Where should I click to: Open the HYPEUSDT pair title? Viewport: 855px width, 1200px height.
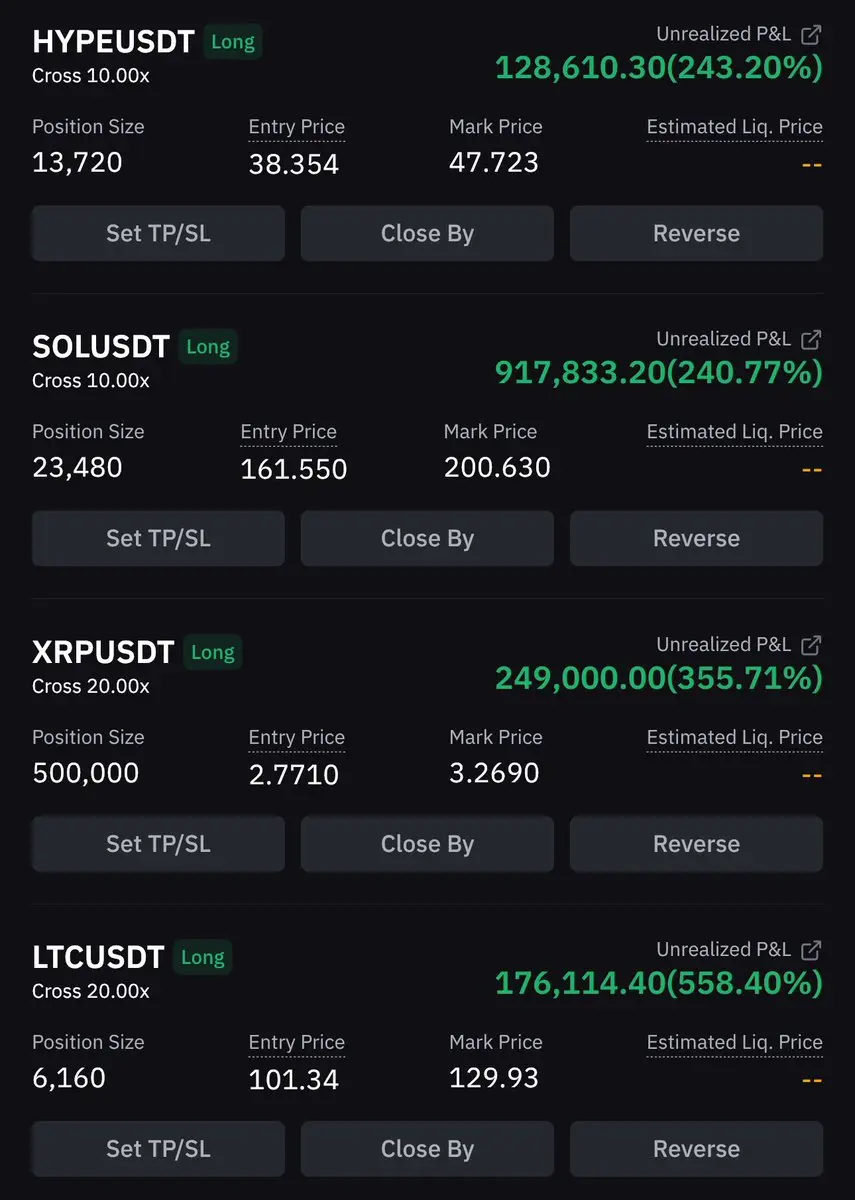(x=113, y=41)
